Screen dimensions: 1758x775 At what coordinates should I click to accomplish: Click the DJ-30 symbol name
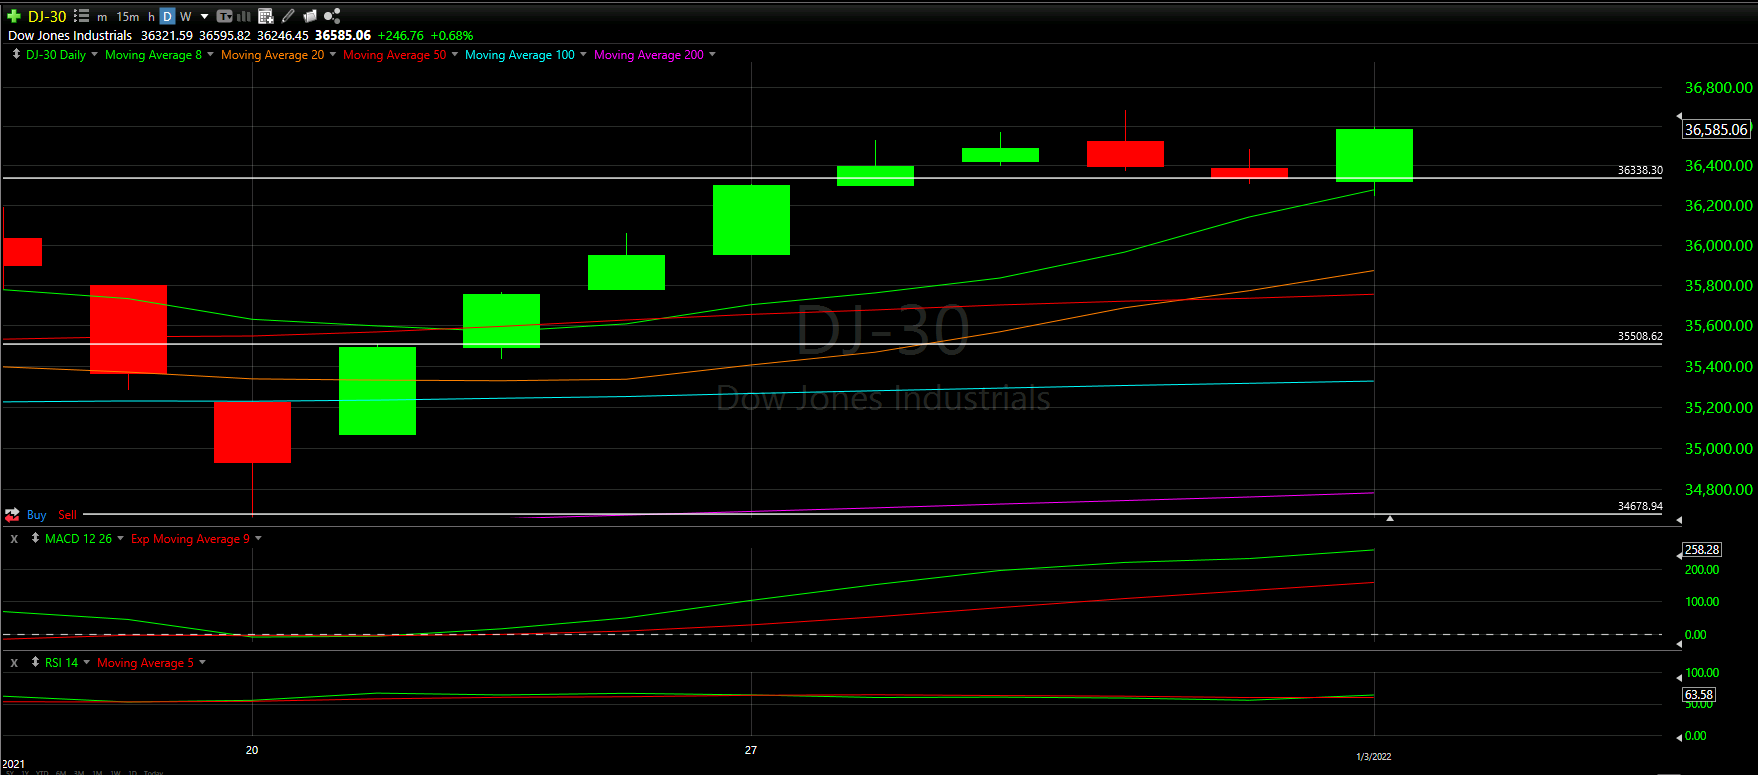(47, 16)
